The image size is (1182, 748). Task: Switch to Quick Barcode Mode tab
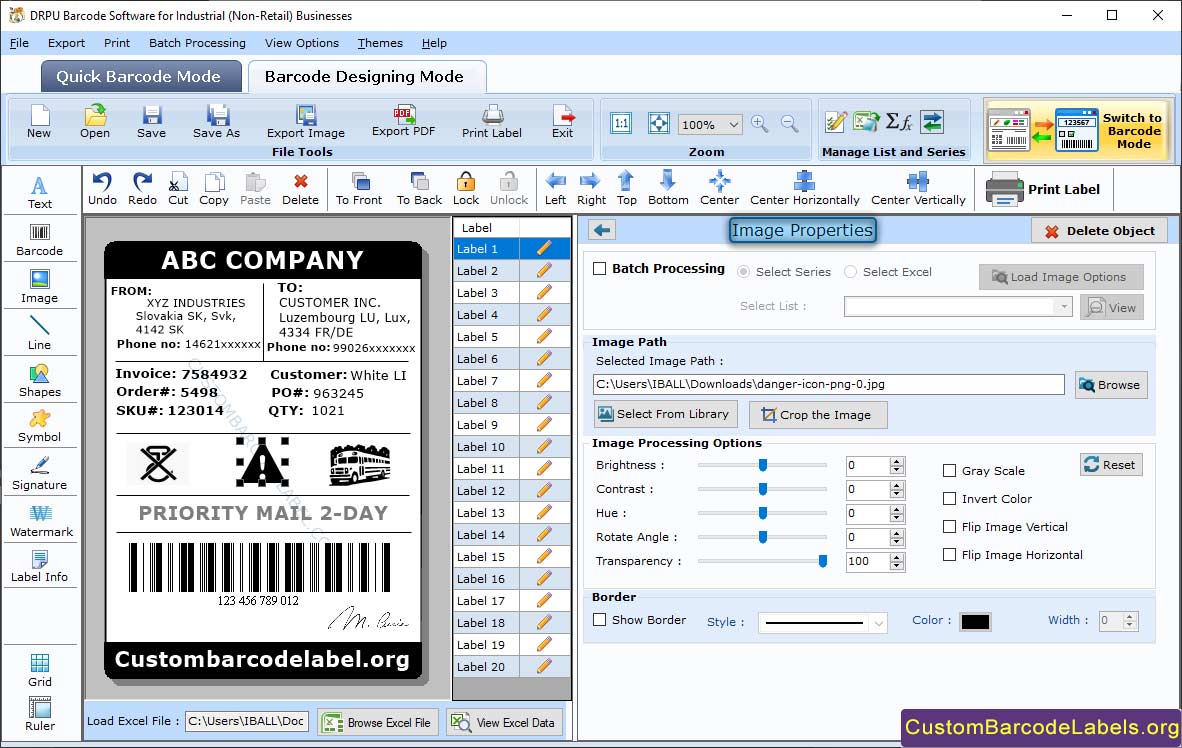click(x=138, y=77)
